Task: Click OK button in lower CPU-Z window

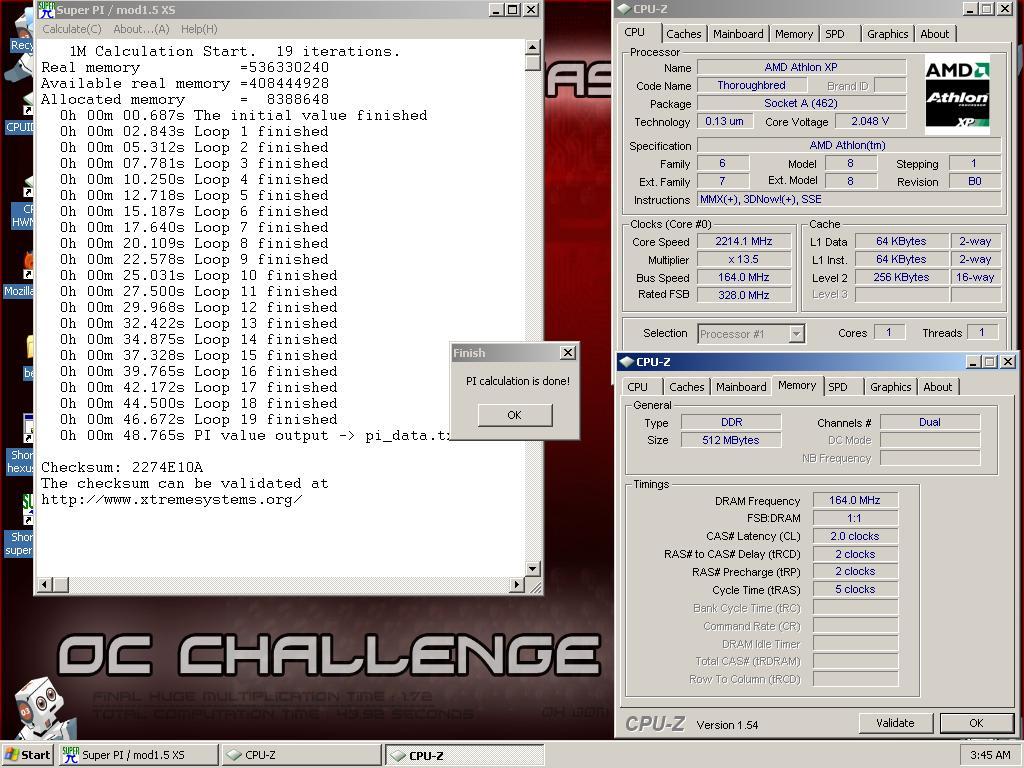Action: coord(976,723)
